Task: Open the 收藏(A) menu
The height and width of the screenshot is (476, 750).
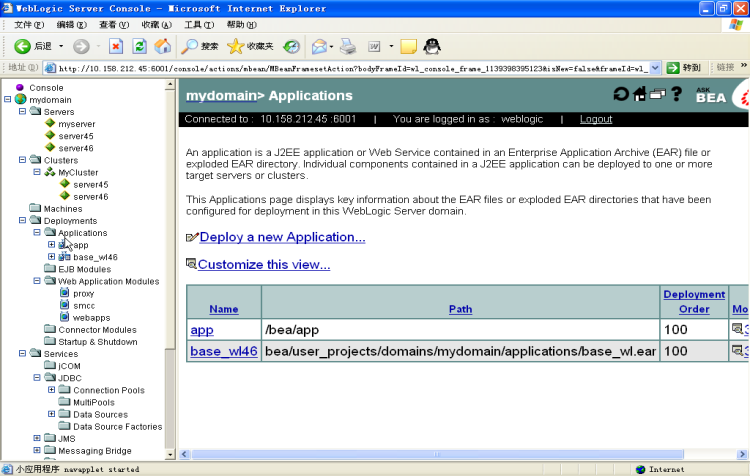Action: coord(156,24)
